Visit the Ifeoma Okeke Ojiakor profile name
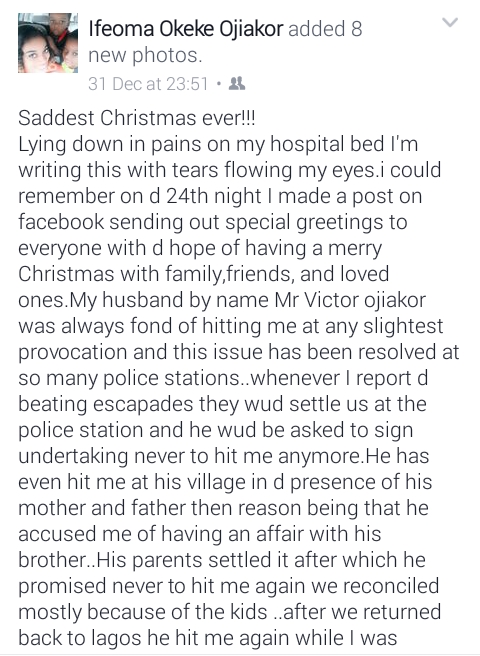This screenshot has height=656, width=480. (x=186, y=29)
